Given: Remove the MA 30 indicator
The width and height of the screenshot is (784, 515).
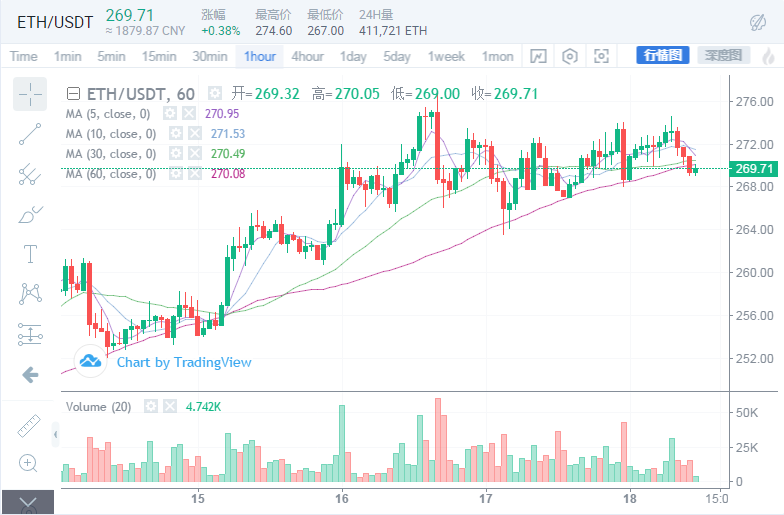Looking at the screenshot, I should pos(194,154).
